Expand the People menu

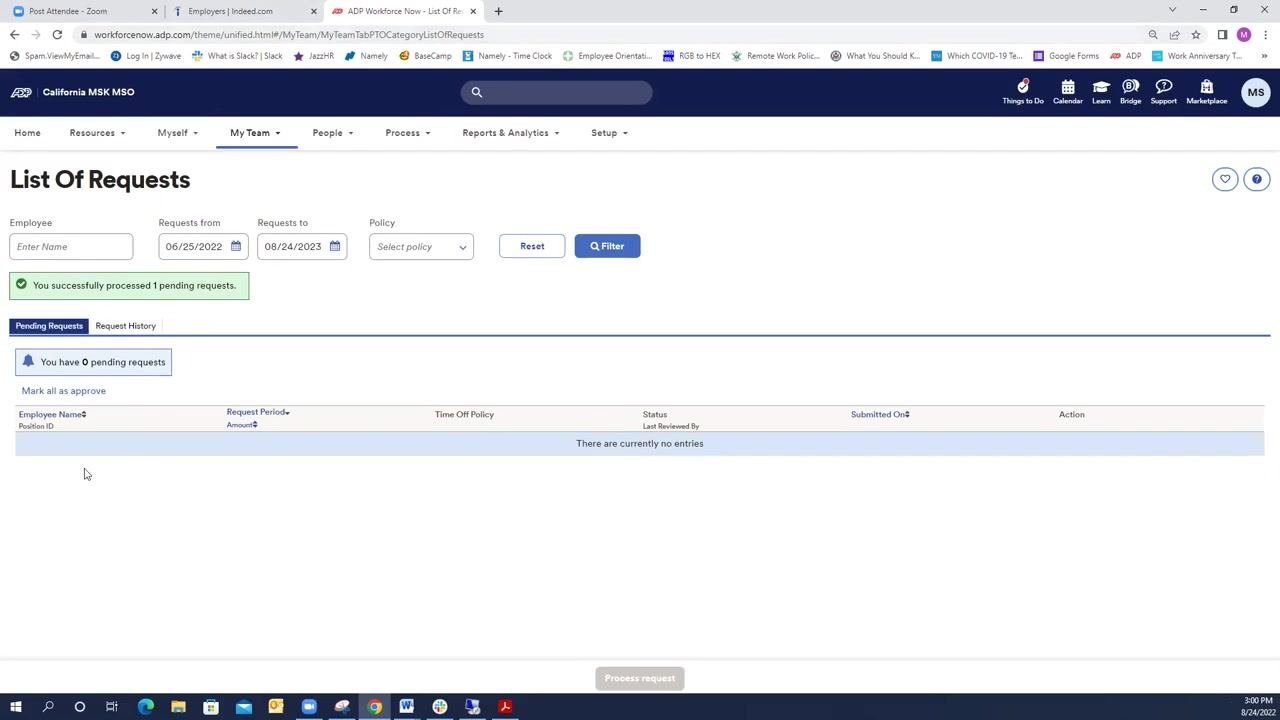332,133
